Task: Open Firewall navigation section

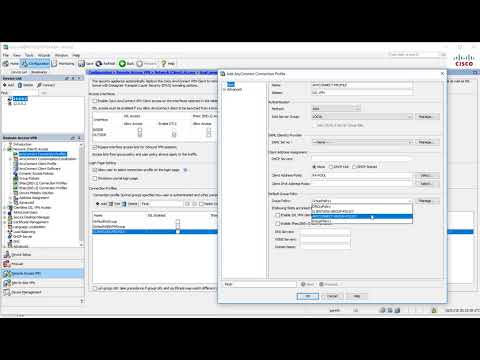Action: pyautogui.click(x=42, y=264)
